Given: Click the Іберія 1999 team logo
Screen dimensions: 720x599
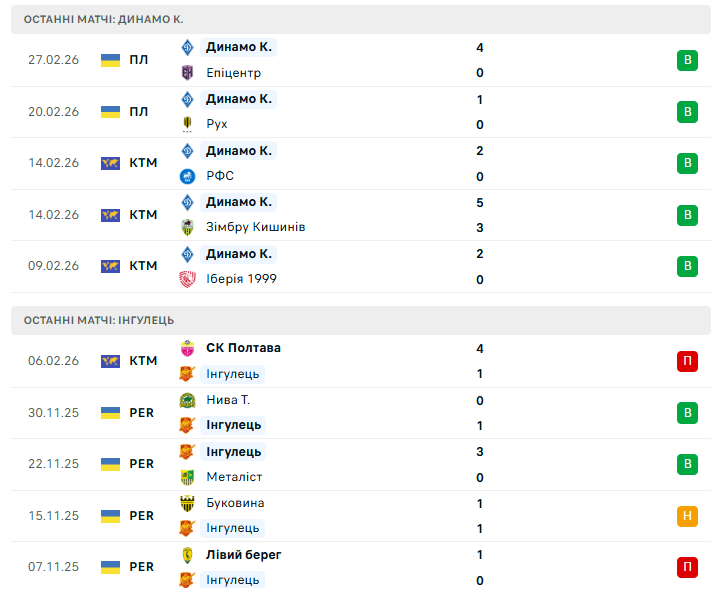Looking at the screenshot, I should tap(187, 279).
